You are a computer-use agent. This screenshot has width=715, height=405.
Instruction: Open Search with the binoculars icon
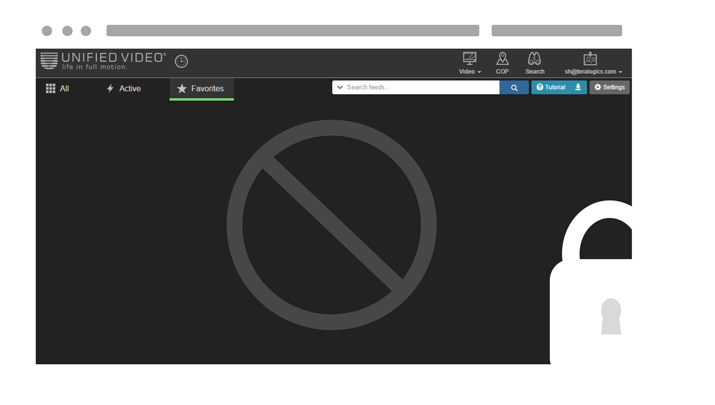click(534, 63)
